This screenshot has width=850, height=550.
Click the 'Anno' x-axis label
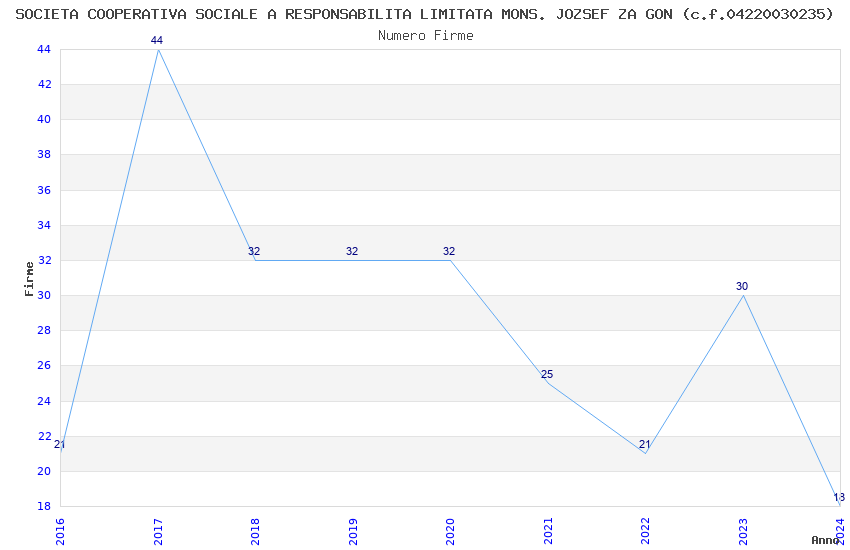click(x=825, y=540)
